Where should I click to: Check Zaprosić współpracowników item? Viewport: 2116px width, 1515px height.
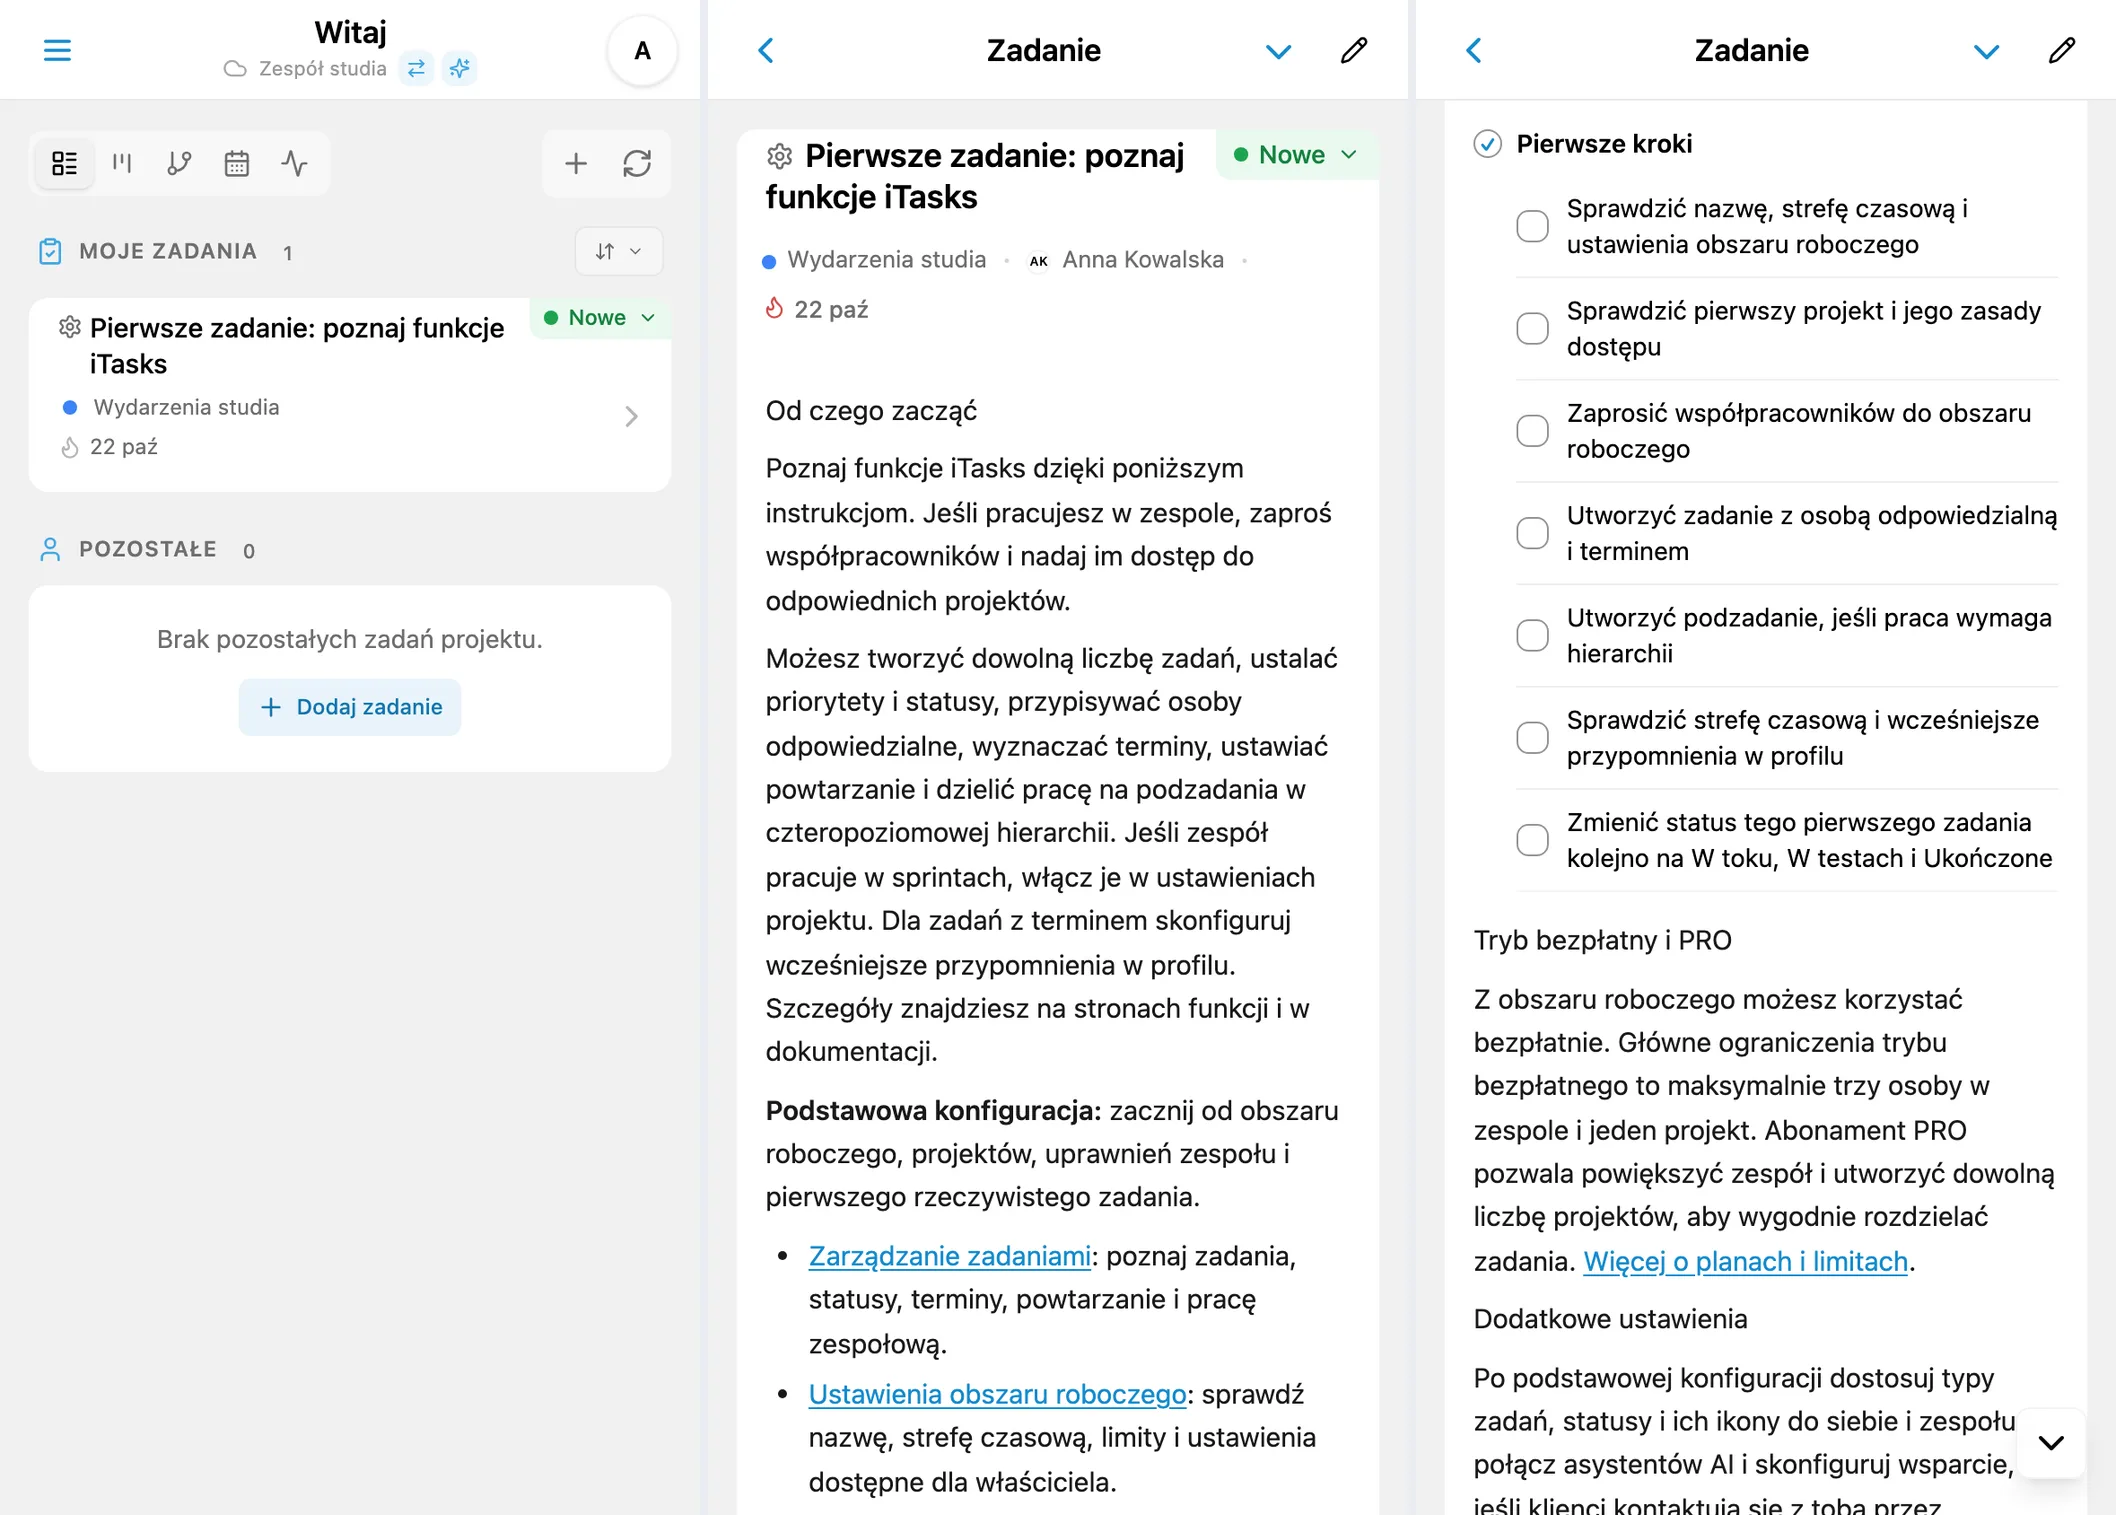point(1532,431)
